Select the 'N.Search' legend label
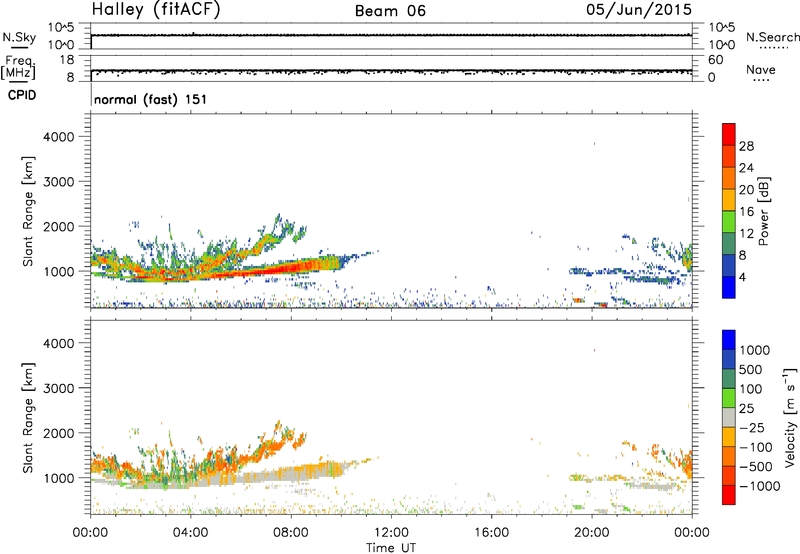 (773, 37)
